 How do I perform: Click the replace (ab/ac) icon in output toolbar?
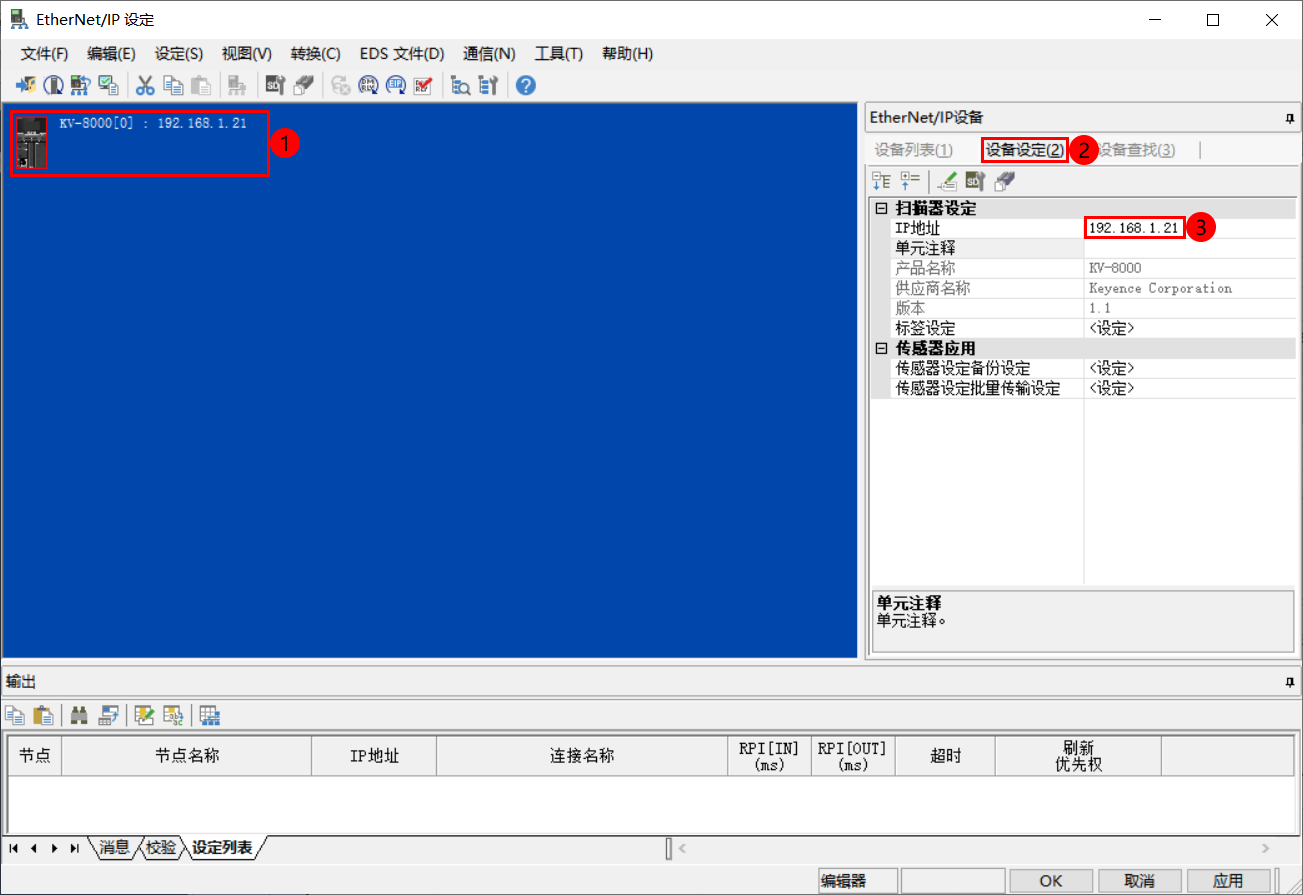click(173, 715)
